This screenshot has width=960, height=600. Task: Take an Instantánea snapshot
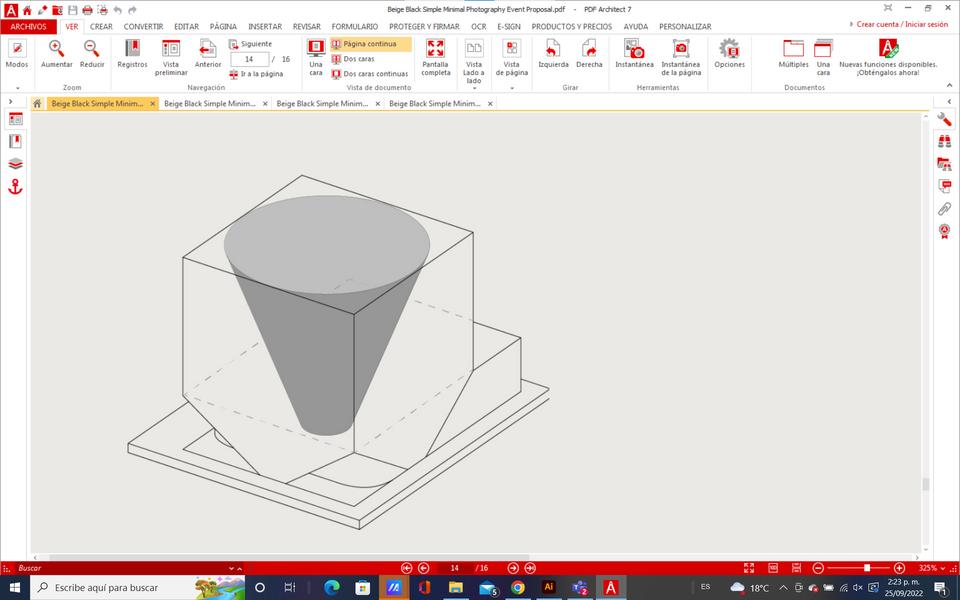pos(634,53)
